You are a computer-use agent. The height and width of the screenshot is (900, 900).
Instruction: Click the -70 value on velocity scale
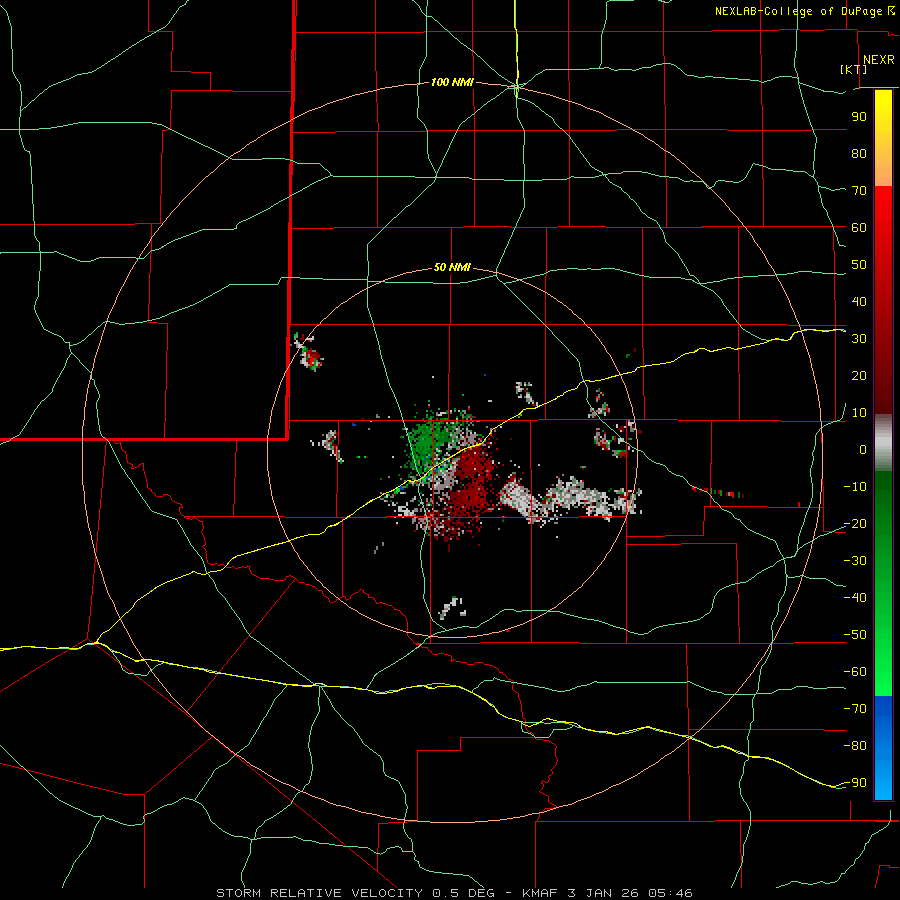point(855,709)
